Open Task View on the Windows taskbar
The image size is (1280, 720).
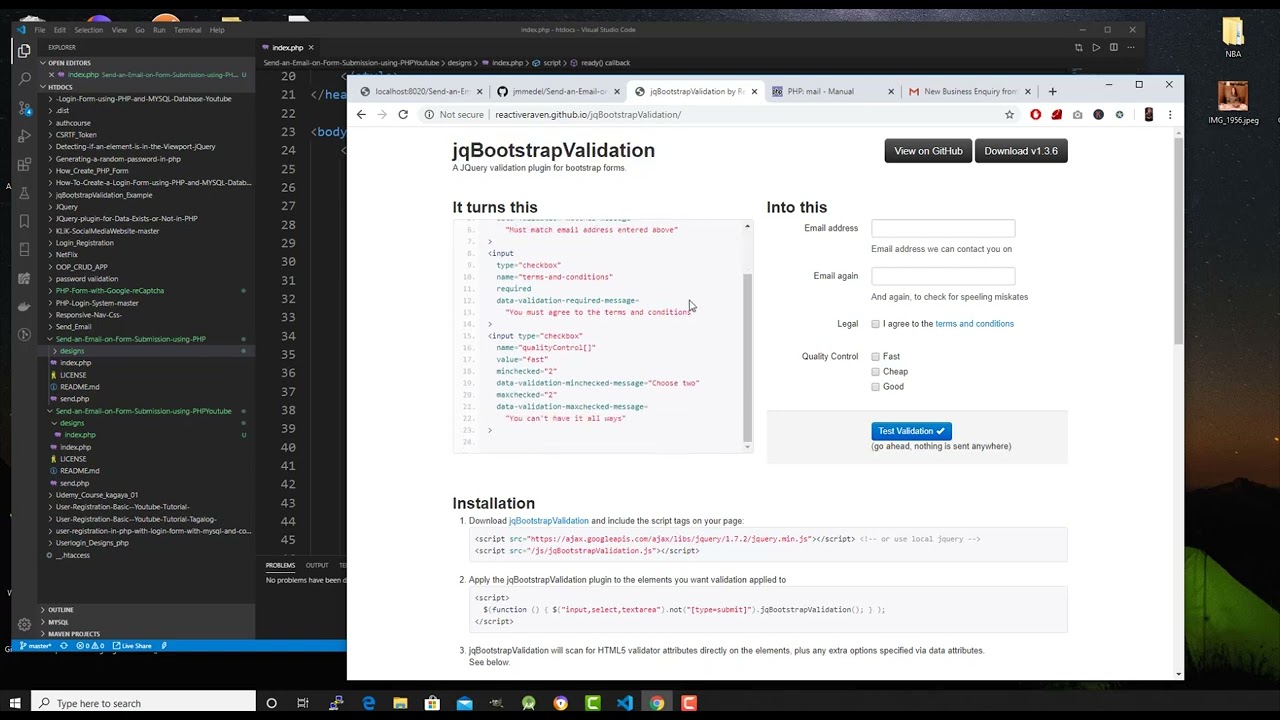(x=303, y=703)
